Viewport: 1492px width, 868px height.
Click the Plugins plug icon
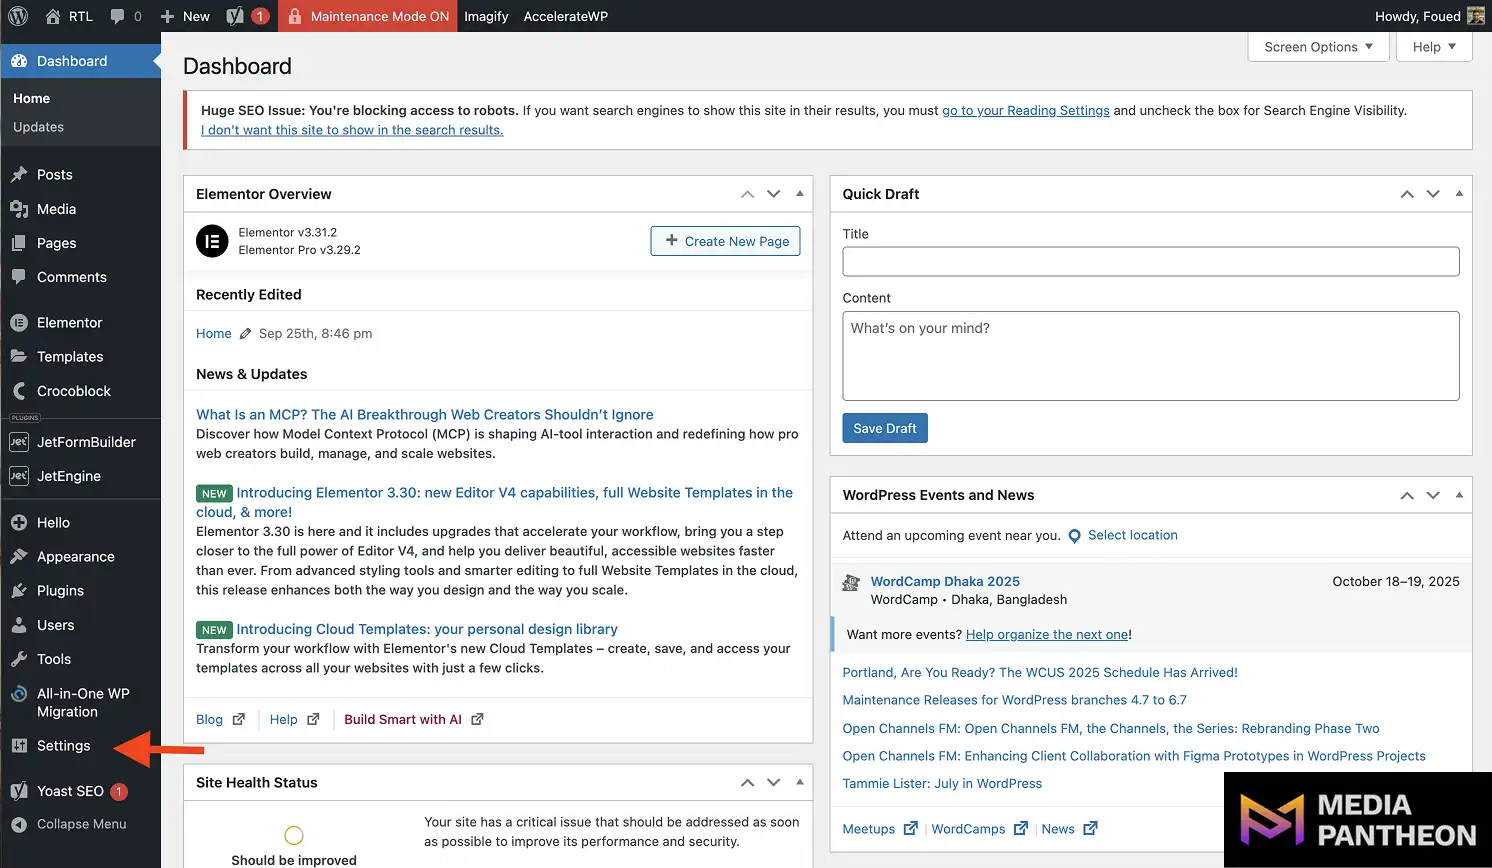(19, 591)
